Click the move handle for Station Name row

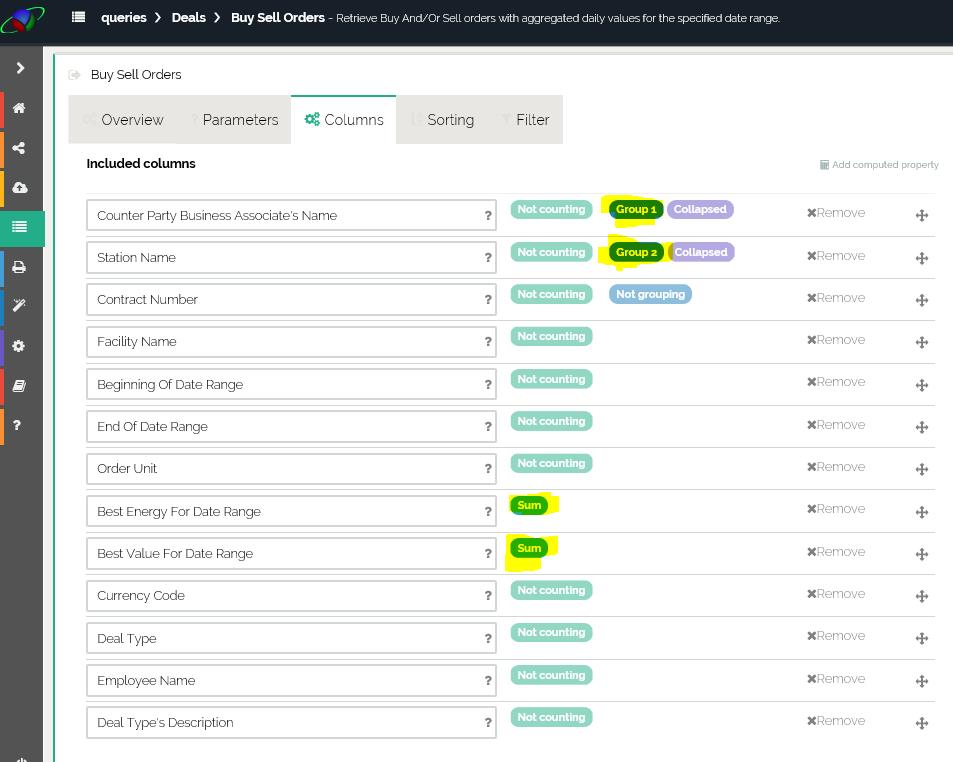coord(921,258)
